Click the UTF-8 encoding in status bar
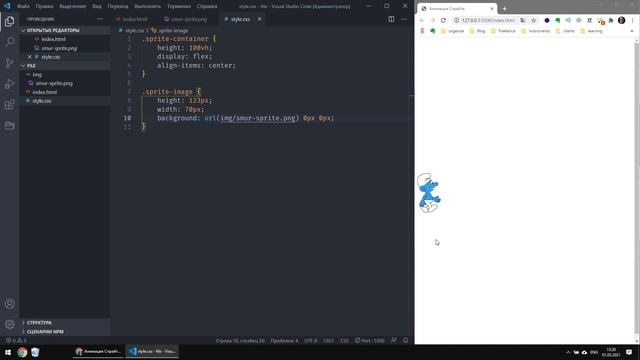The width and height of the screenshot is (640, 360). pos(311,340)
